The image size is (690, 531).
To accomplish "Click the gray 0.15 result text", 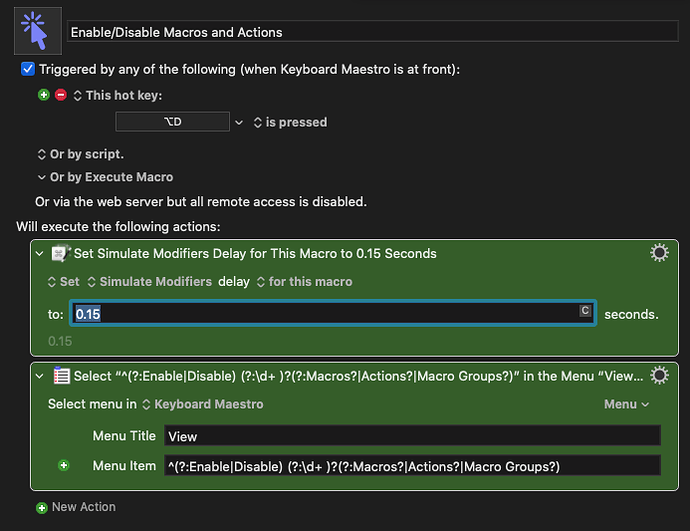I will coord(60,341).
